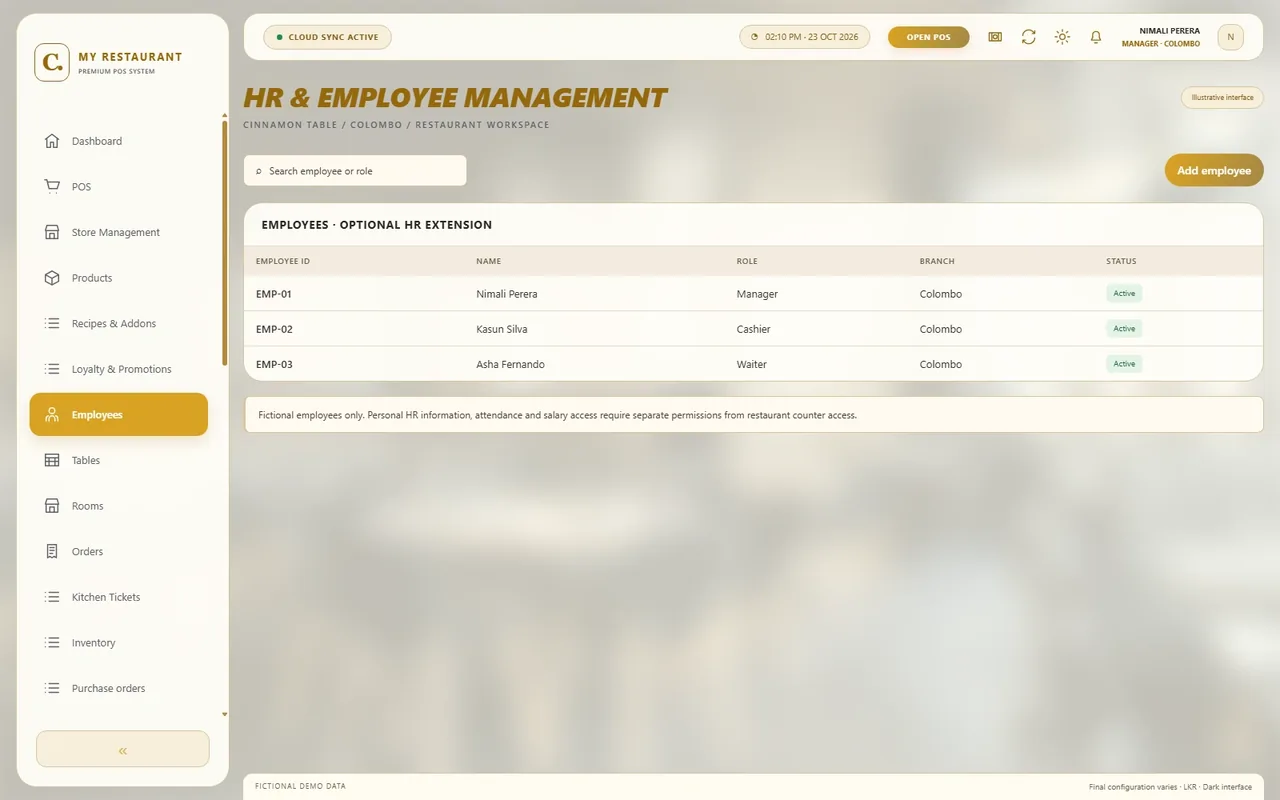Screen dimensions: 1280x800
Task: Open the notifications bell
Action: [x=1096, y=37]
